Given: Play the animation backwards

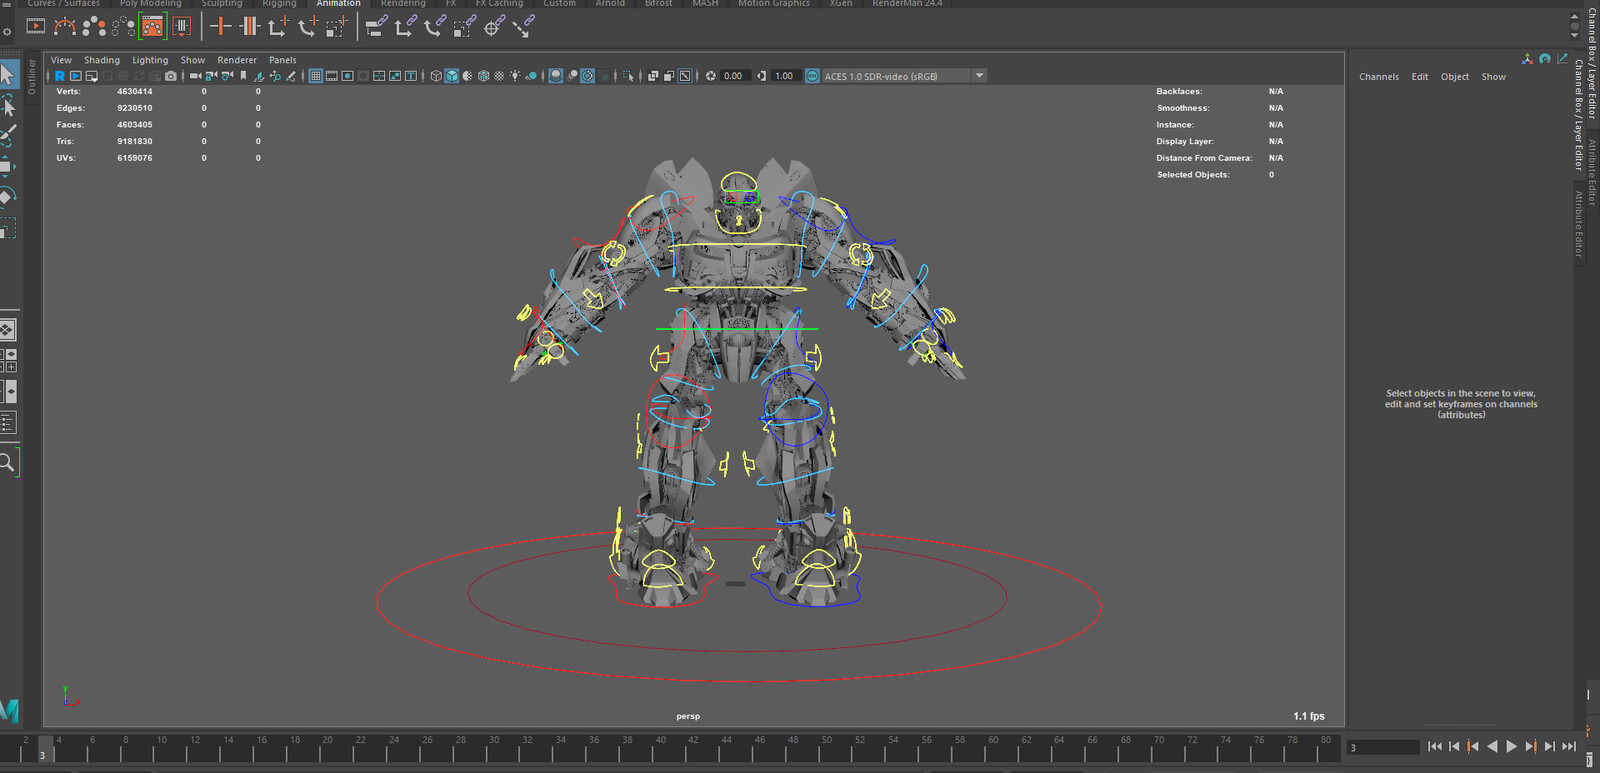Looking at the screenshot, I should (1492, 747).
